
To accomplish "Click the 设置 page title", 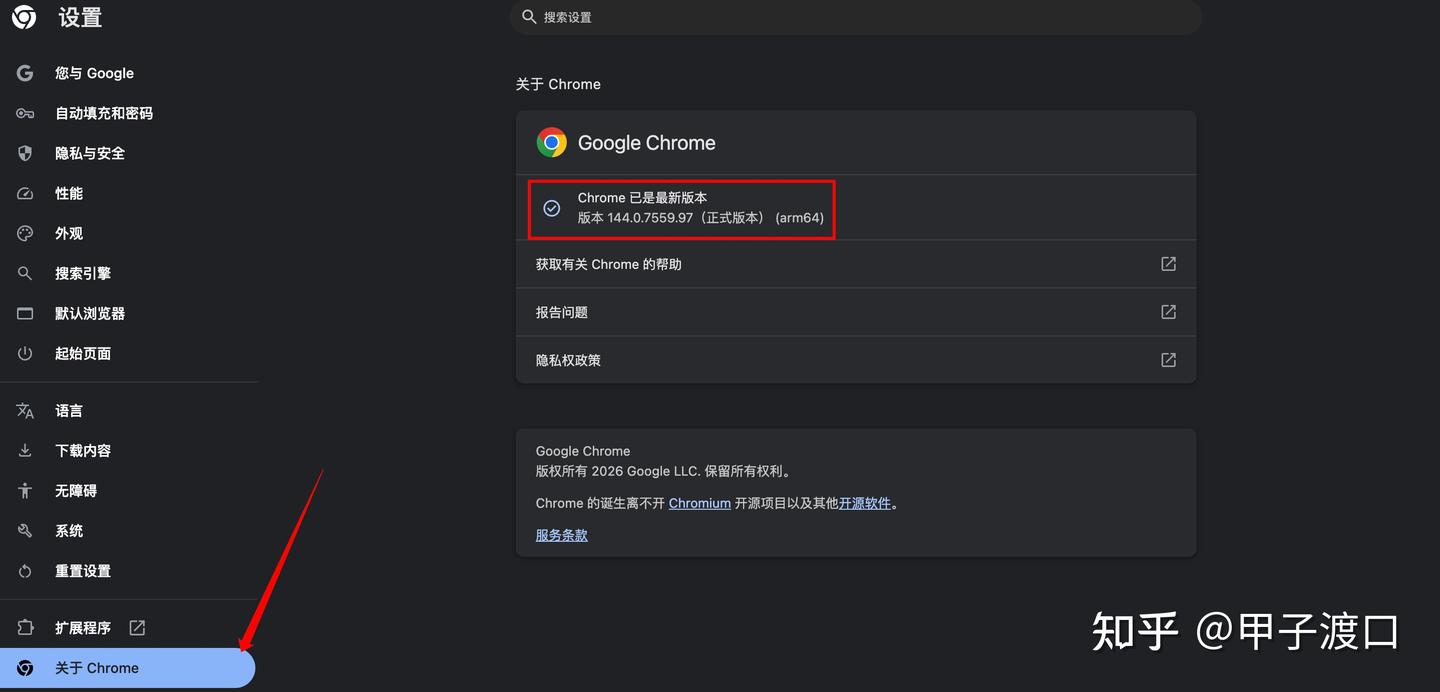I will coord(80,17).
